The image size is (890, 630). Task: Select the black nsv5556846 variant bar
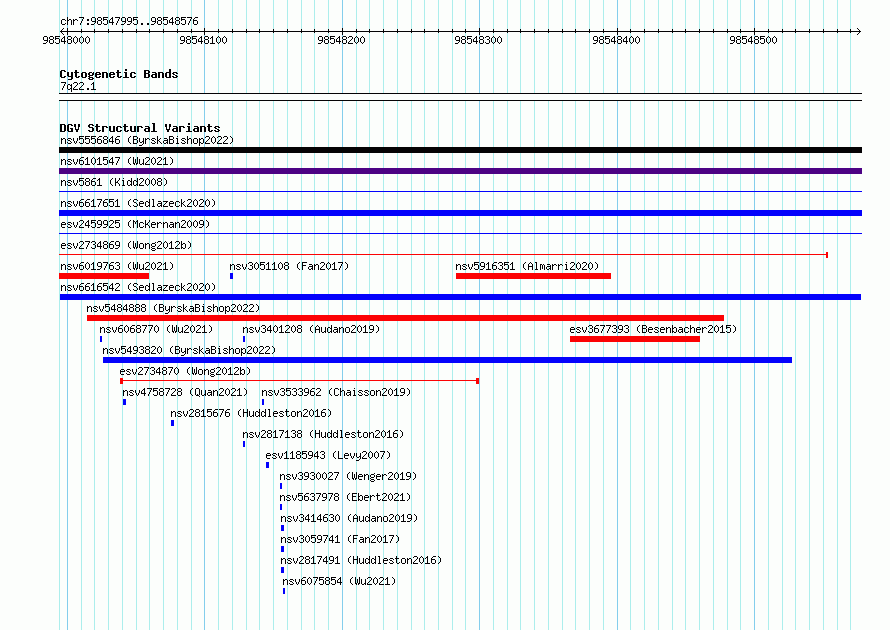coord(460,150)
